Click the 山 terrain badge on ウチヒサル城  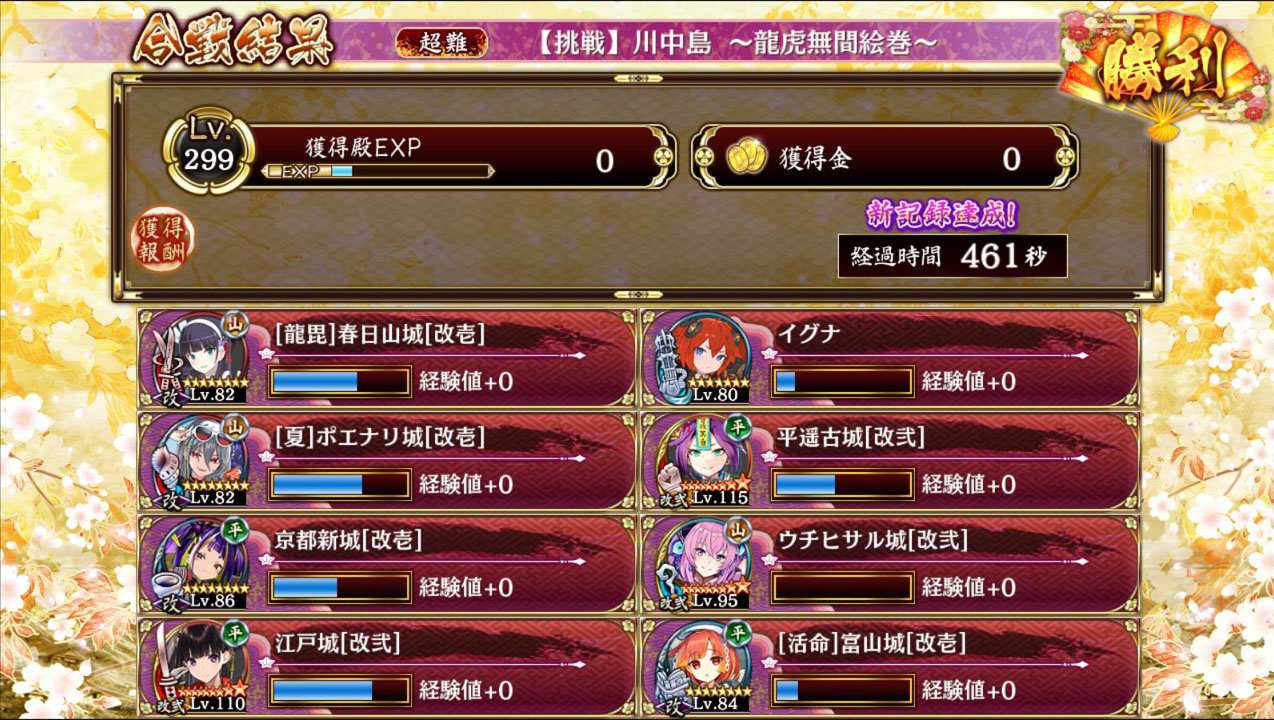pyautogui.click(x=737, y=529)
